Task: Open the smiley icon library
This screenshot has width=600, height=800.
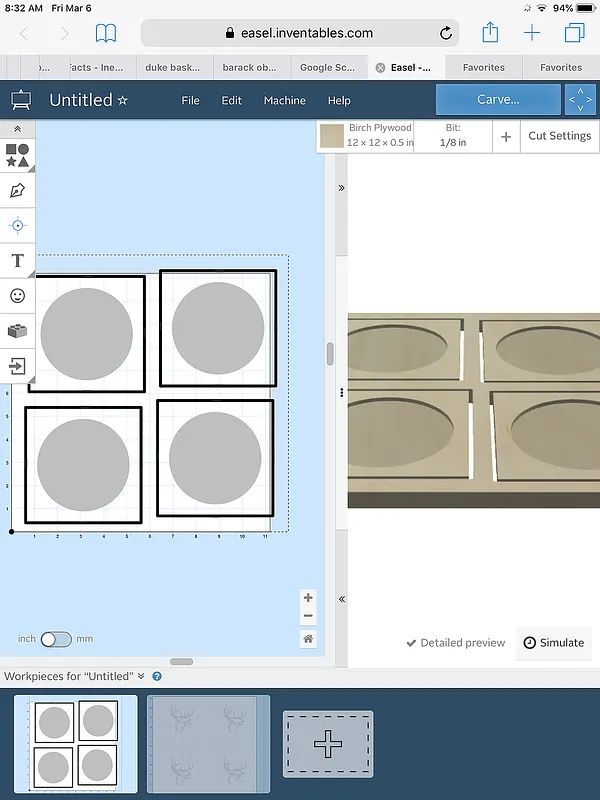Action: coord(17,296)
